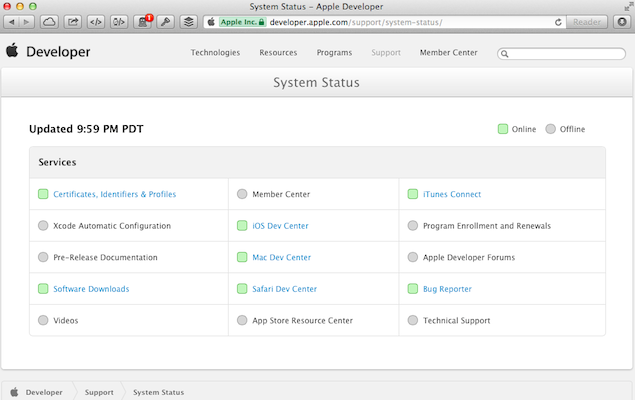Click the second code brackets extension icon

click(x=119, y=22)
